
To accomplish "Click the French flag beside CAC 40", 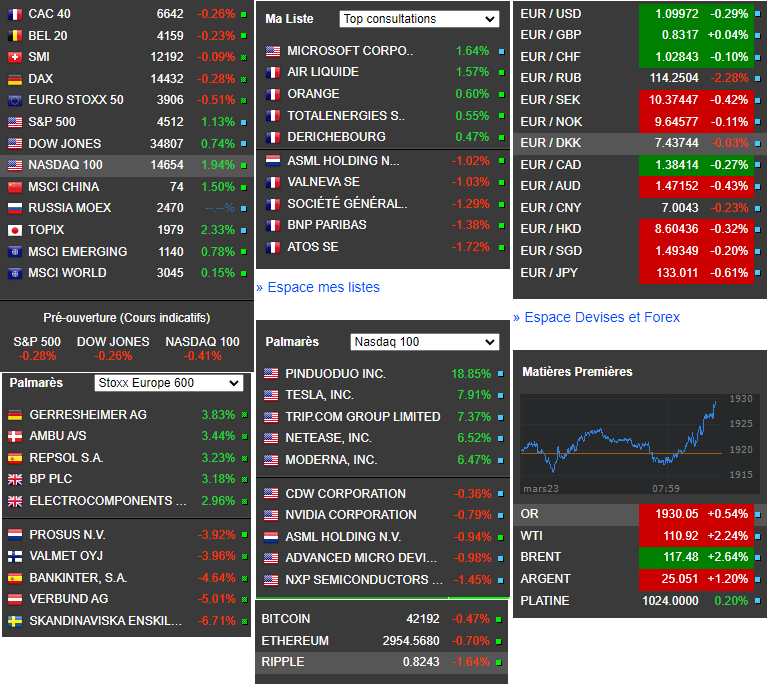I will (x=15, y=15).
